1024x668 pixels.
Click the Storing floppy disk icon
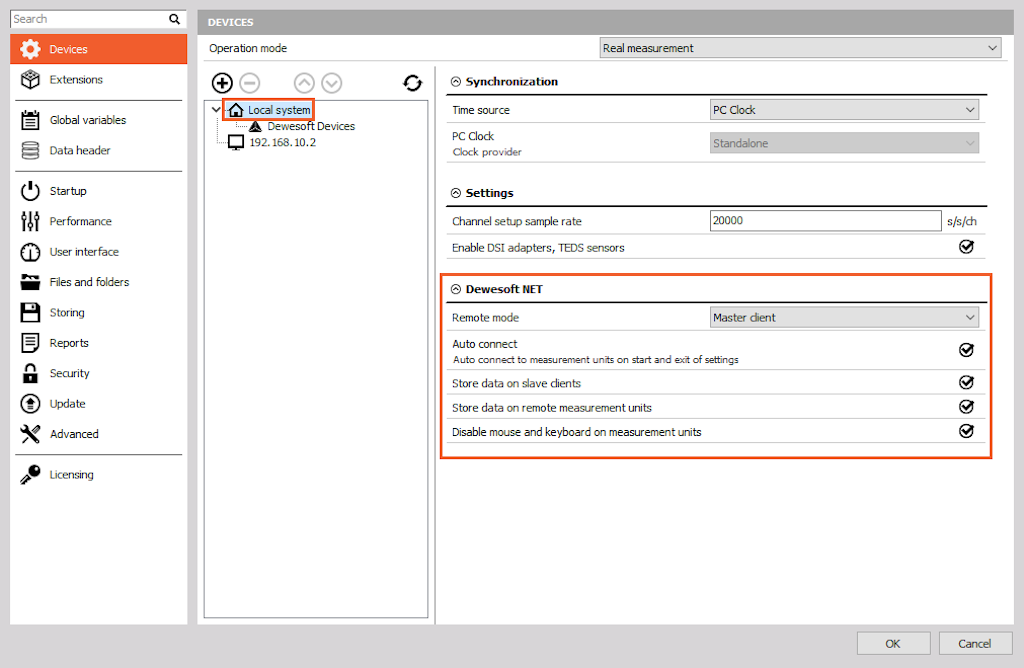[30, 312]
